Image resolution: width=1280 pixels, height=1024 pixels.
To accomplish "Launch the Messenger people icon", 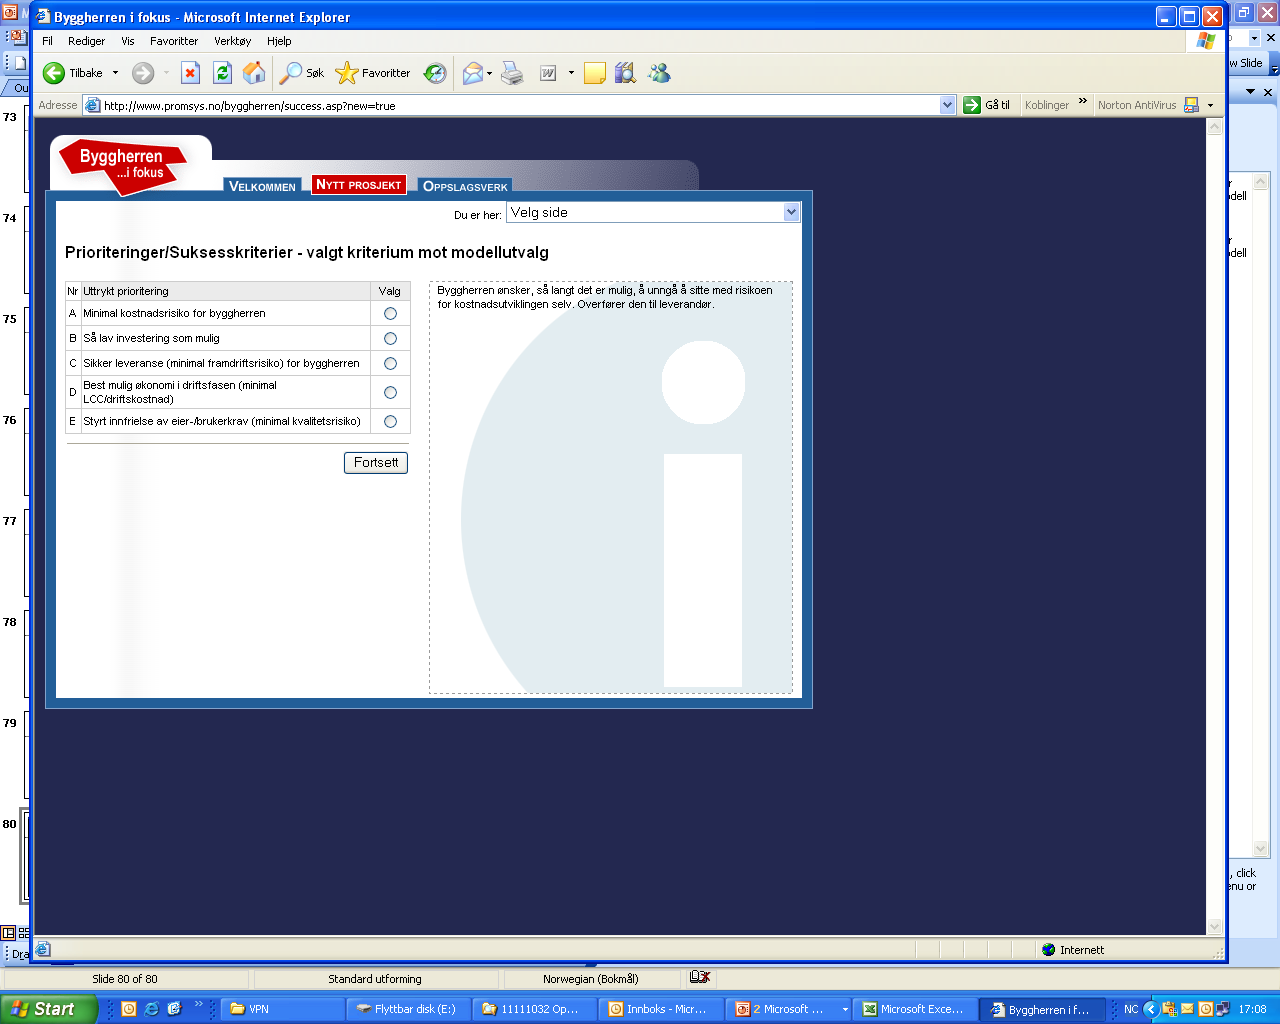I will (659, 73).
